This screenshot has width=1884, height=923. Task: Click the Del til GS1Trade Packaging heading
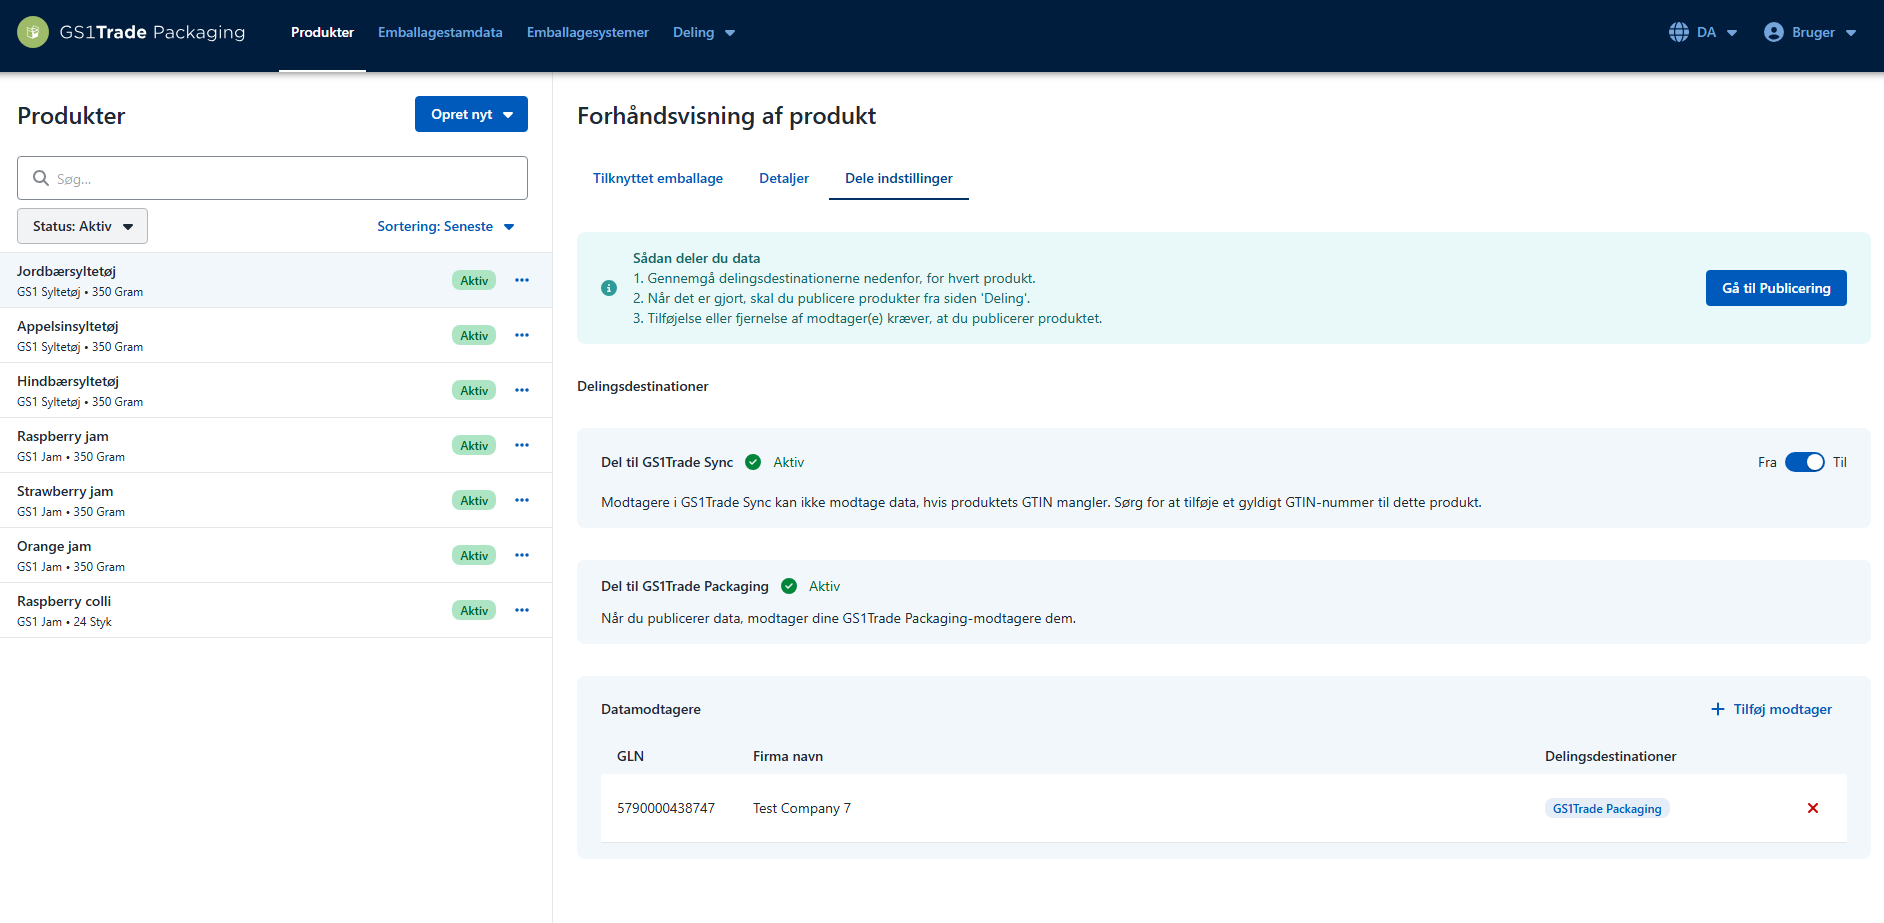click(685, 586)
